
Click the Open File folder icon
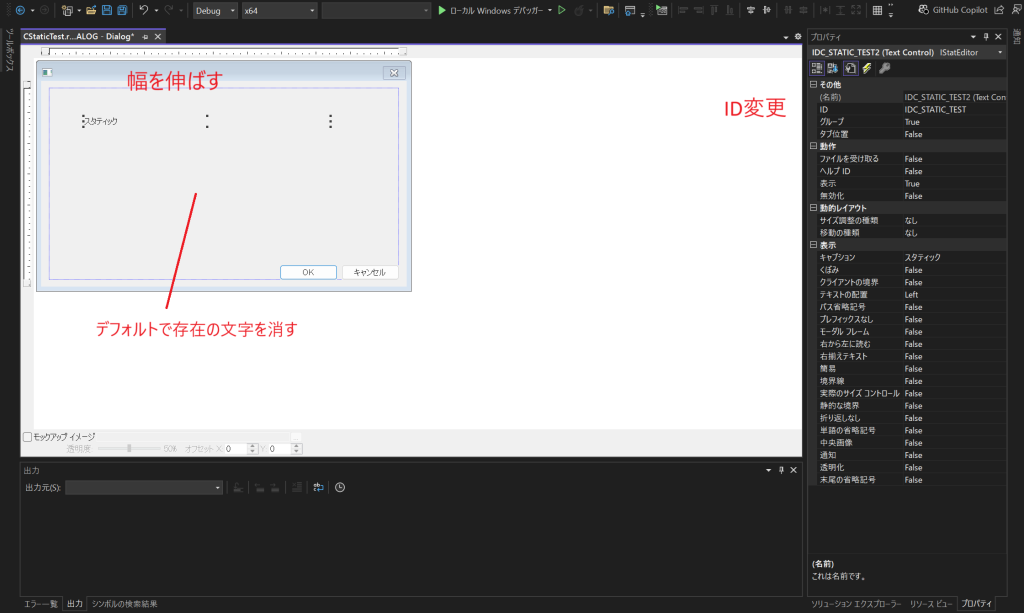tap(91, 10)
